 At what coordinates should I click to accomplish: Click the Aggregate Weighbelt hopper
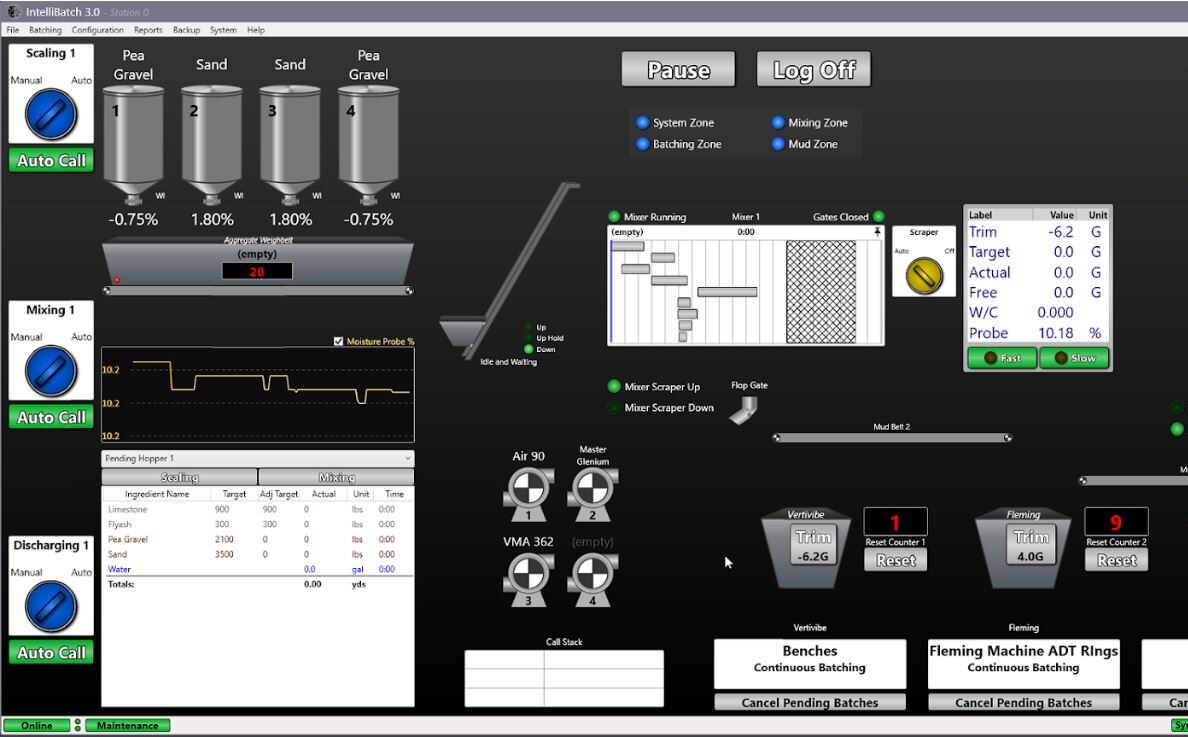tap(258, 262)
